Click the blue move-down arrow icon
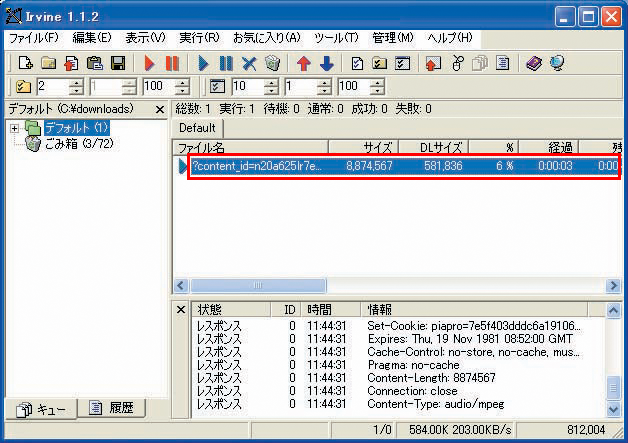628x443 pixels. [327, 63]
